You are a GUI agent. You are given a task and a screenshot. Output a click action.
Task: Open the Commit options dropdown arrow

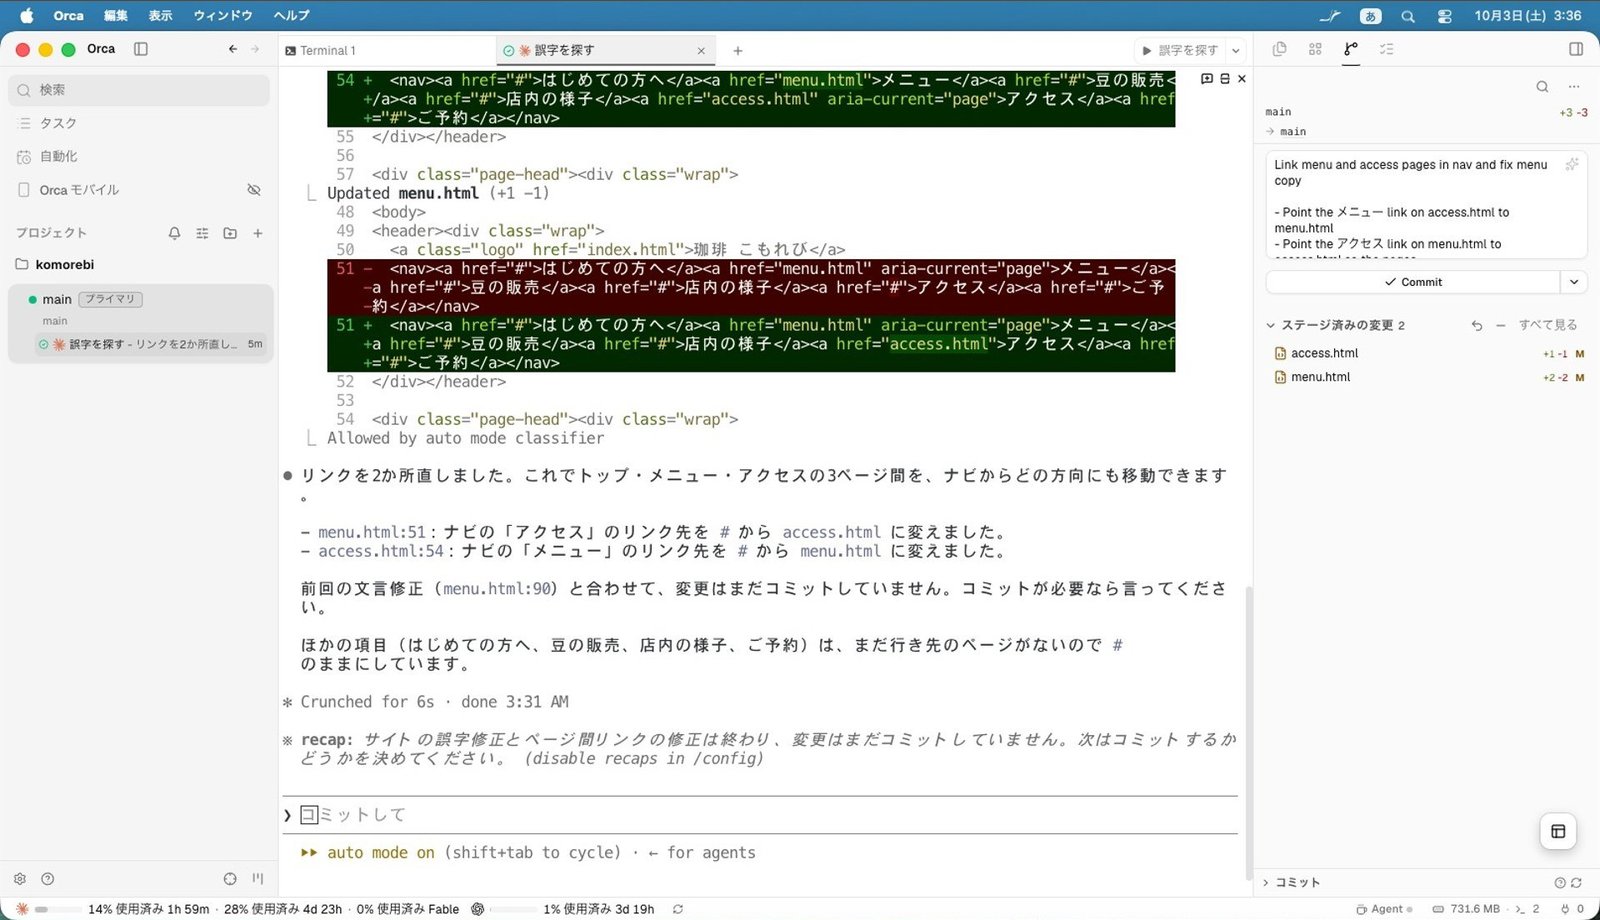click(1574, 282)
